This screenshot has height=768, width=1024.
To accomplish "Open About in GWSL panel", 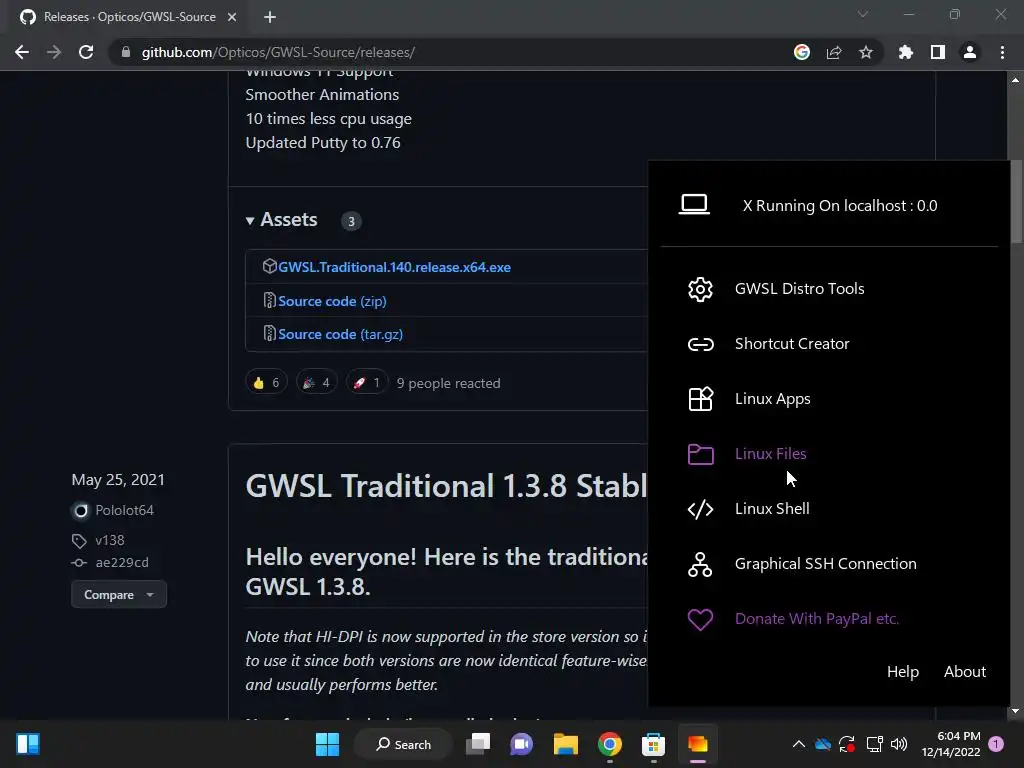I will click(965, 671).
